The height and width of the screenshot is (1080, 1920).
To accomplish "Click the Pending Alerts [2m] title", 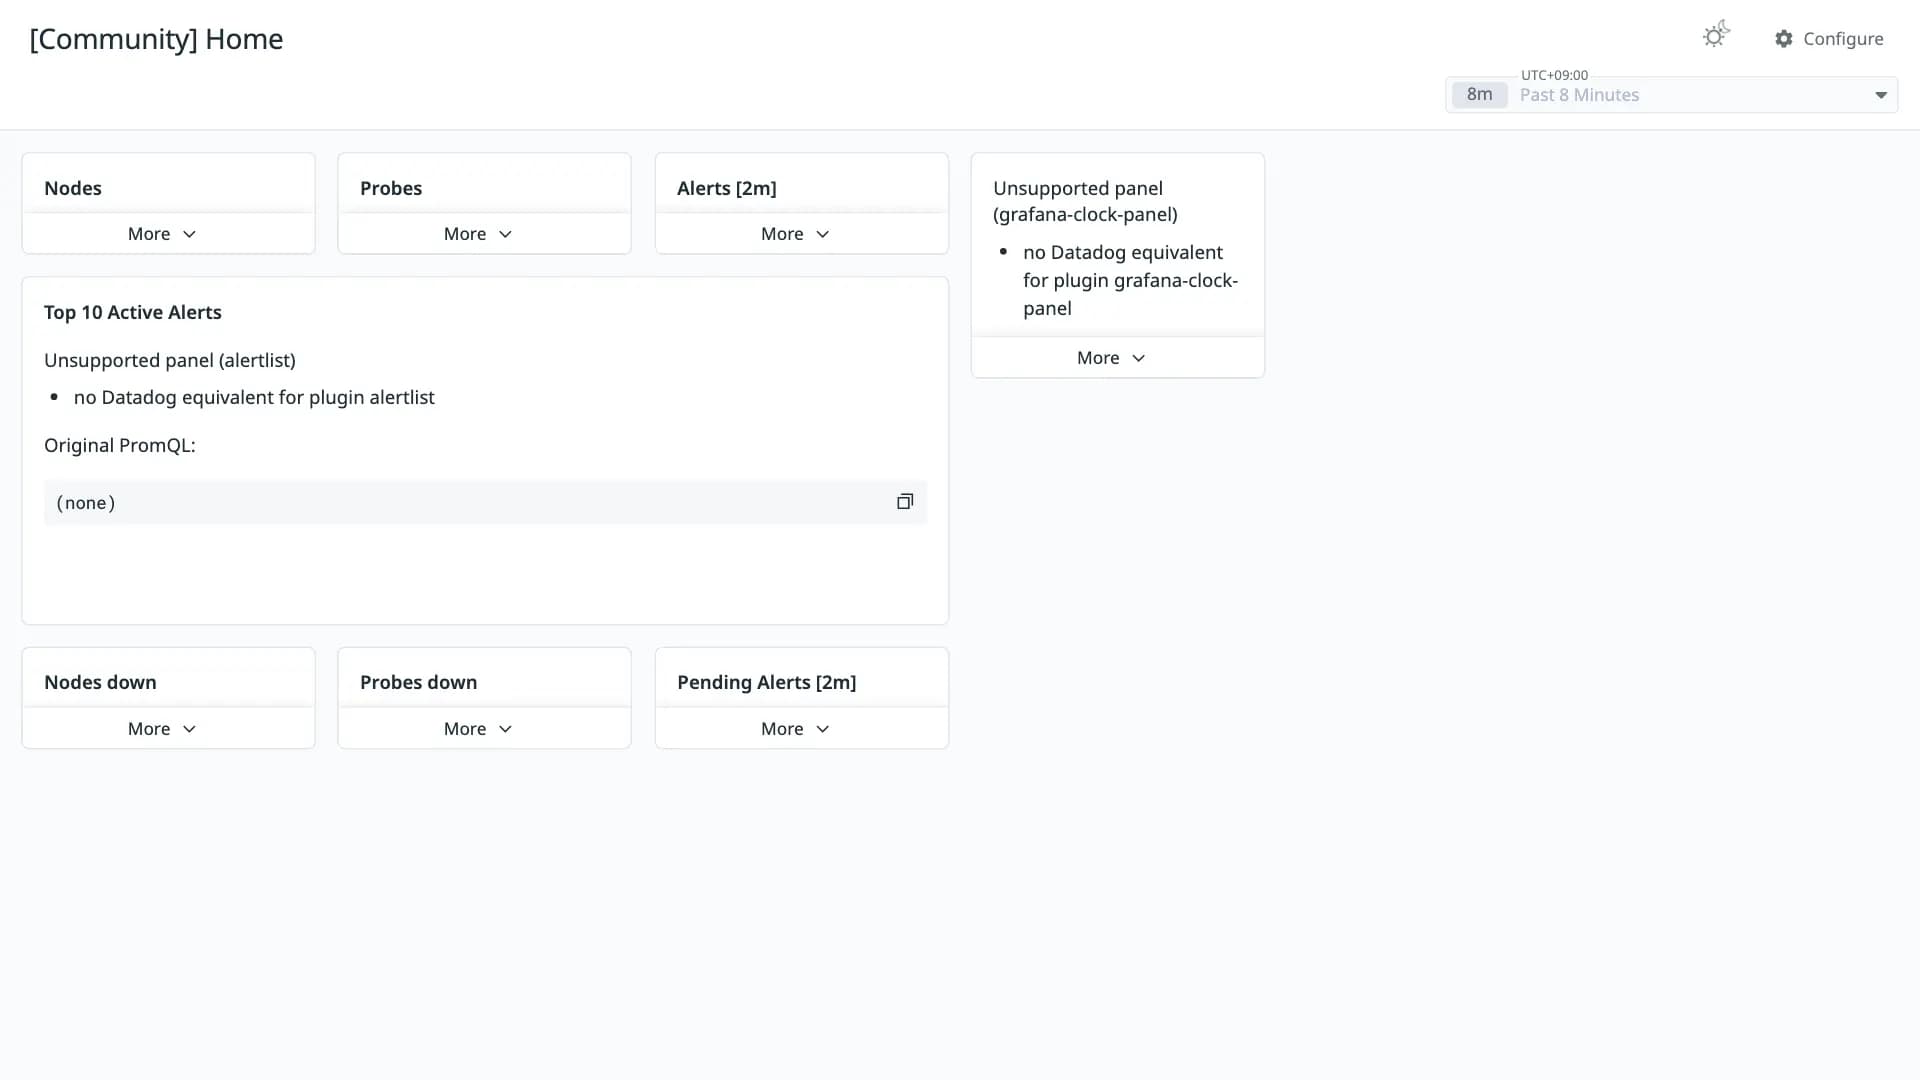I will pos(767,682).
